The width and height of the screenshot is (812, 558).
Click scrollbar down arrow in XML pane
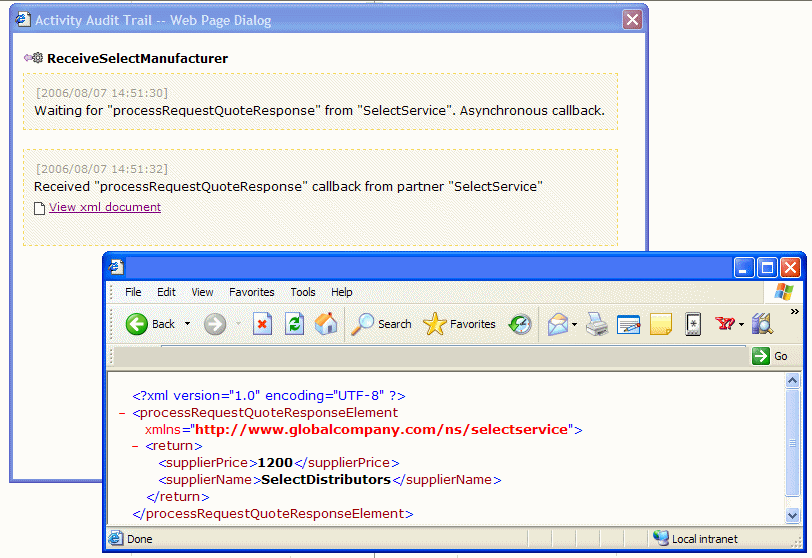[x=792, y=515]
